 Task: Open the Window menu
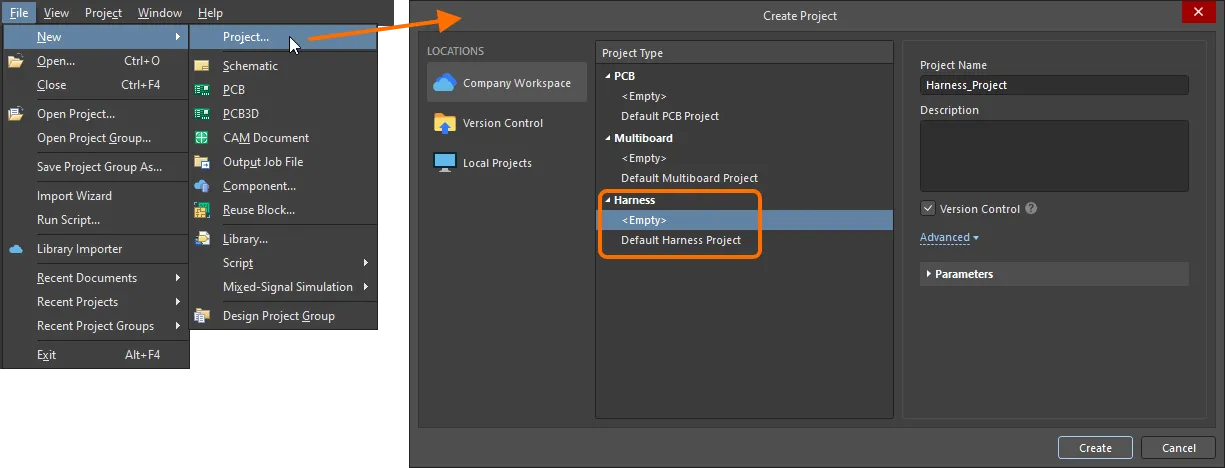(160, 13)
